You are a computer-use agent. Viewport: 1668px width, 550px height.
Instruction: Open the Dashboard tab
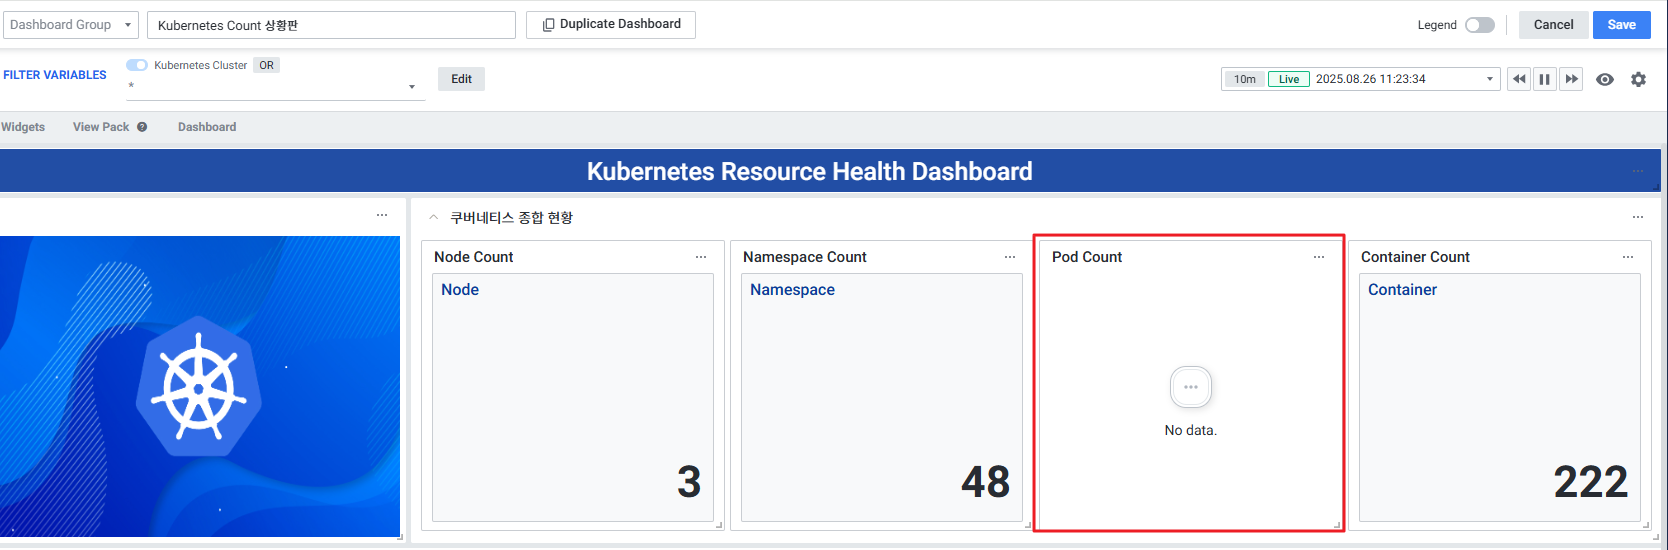207,127
